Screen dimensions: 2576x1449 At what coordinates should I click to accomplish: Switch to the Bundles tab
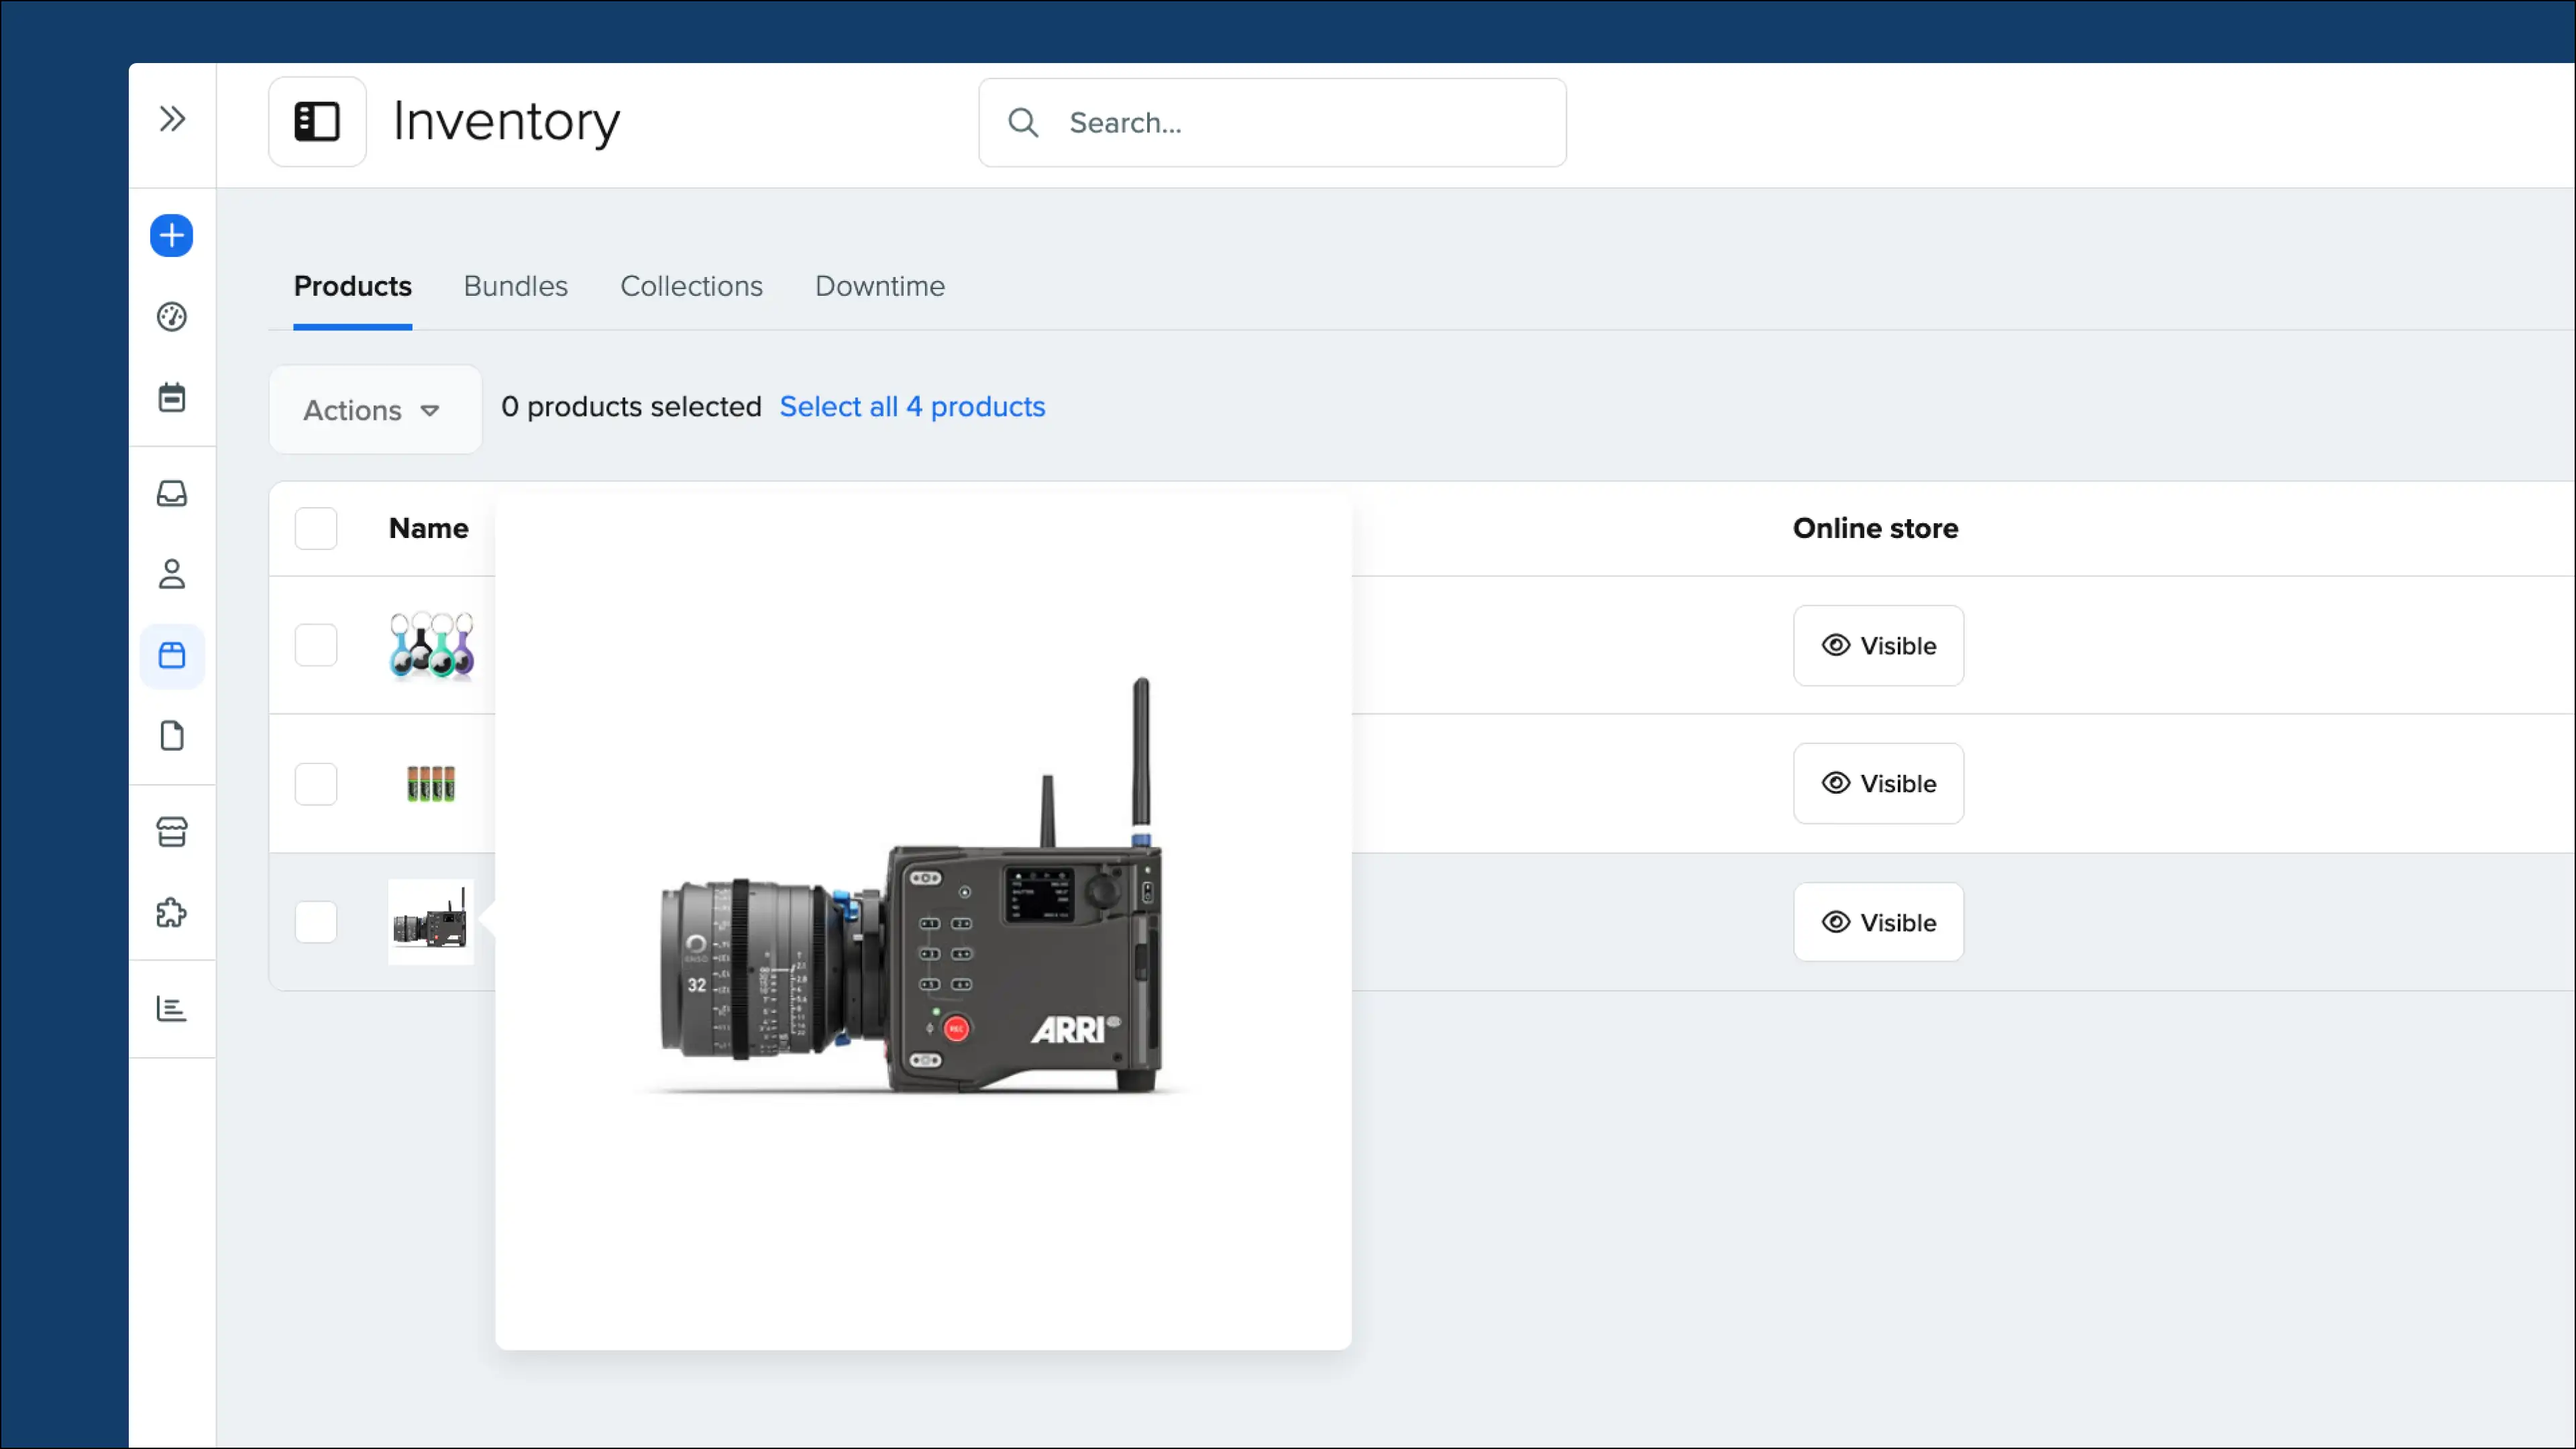click(x=515, y=287)
